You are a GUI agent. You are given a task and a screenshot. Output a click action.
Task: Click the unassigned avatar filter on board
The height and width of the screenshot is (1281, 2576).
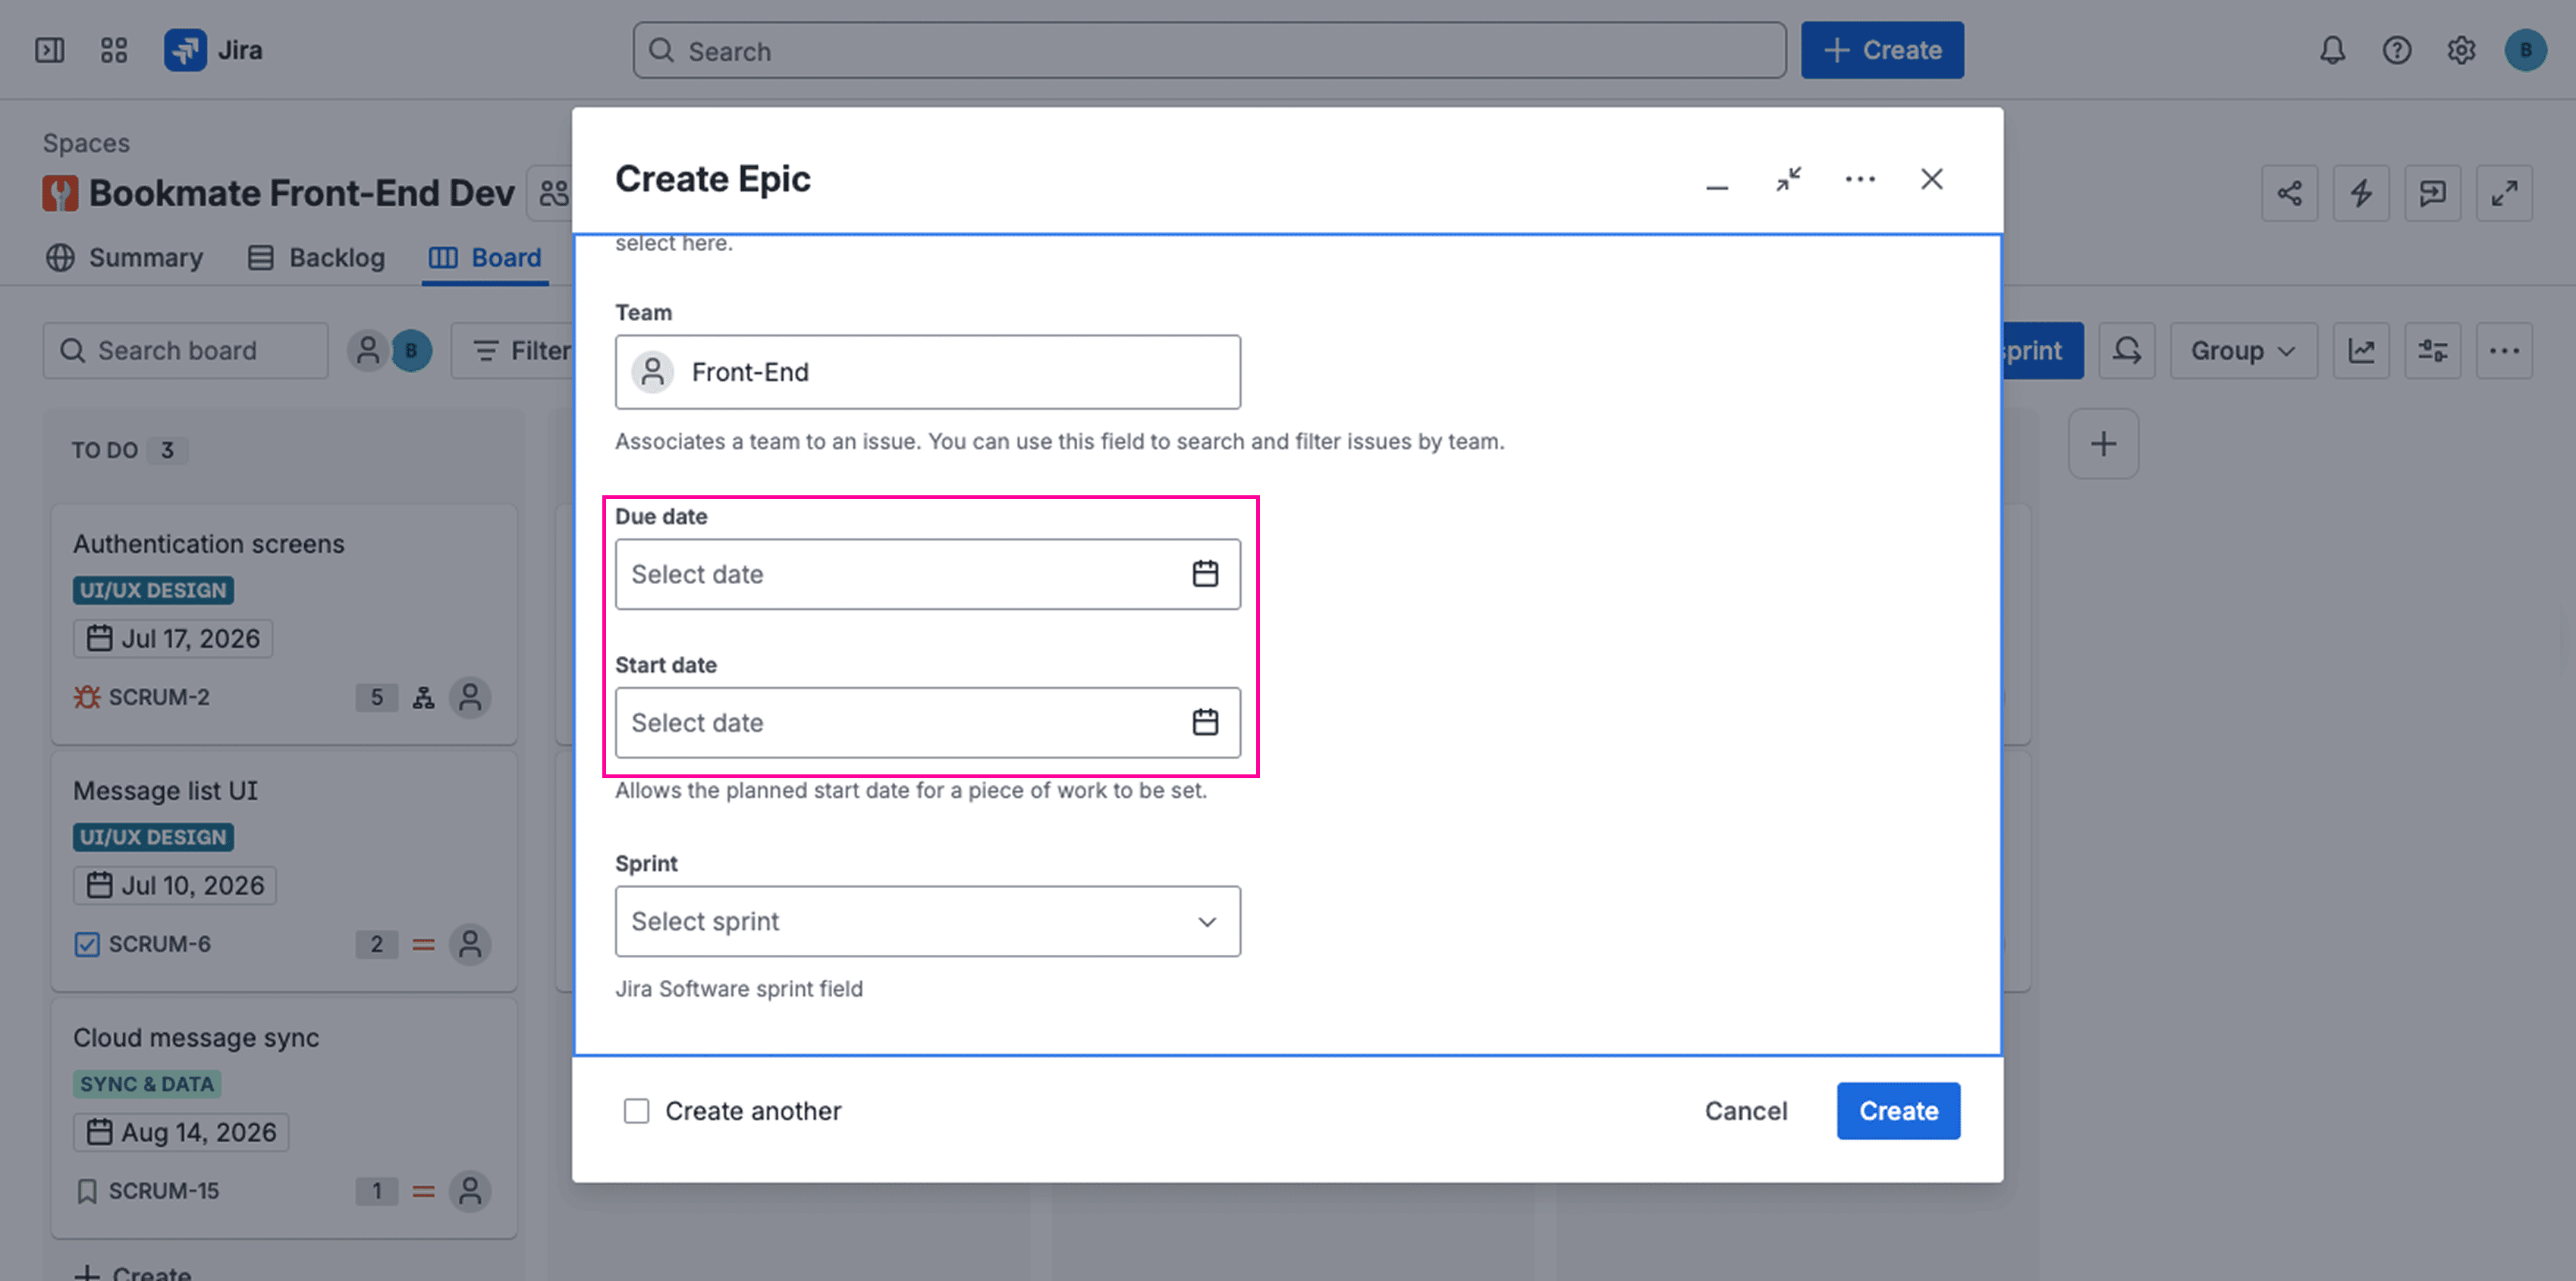[x=368, y=351]
